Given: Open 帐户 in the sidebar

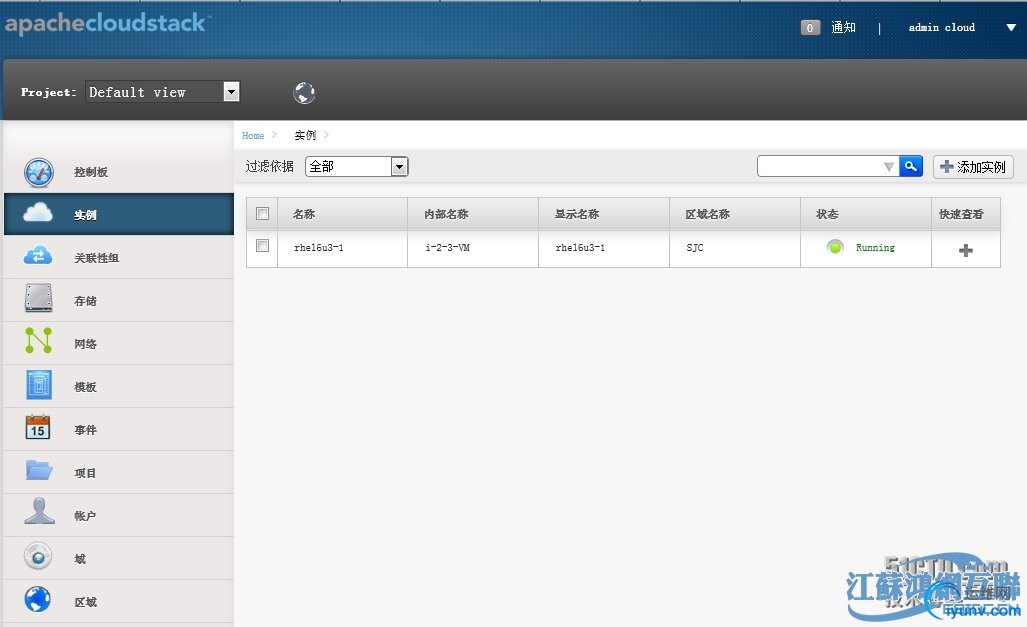Looking at the screenshot, I should point(119,516).
